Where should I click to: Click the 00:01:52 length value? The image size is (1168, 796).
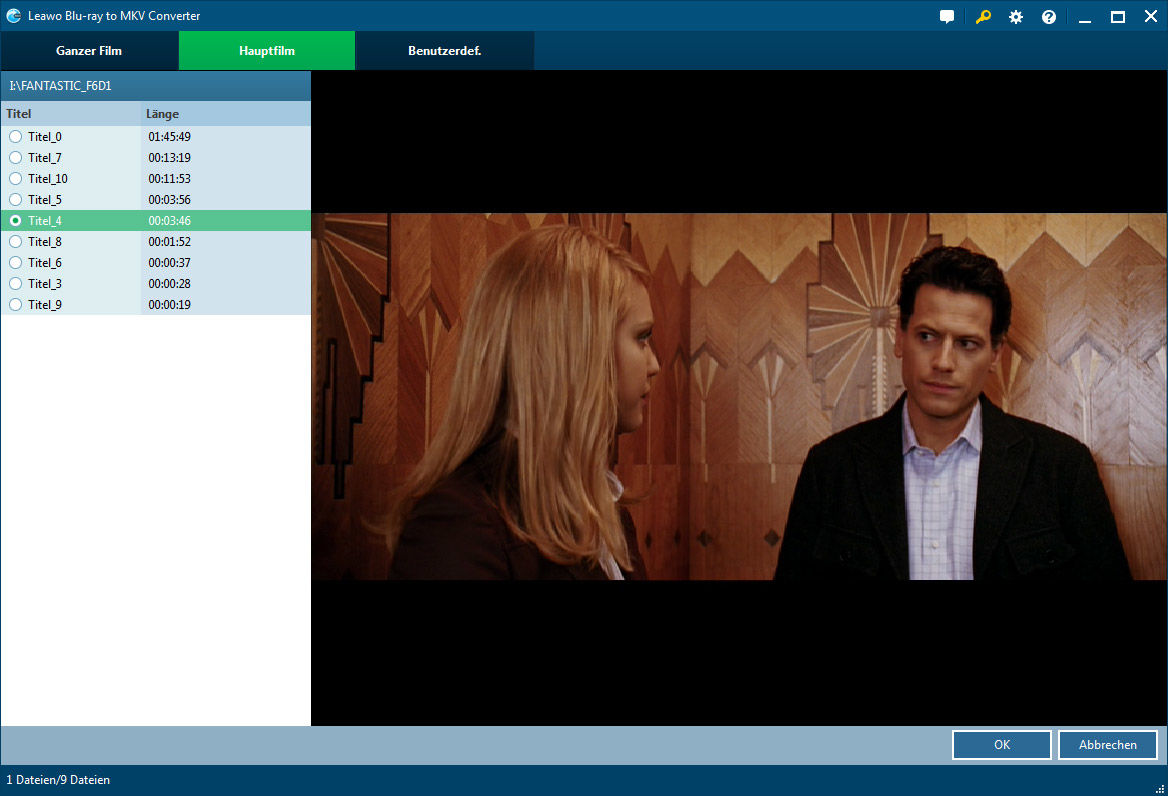pyautogui.click(x=169, y=241)
